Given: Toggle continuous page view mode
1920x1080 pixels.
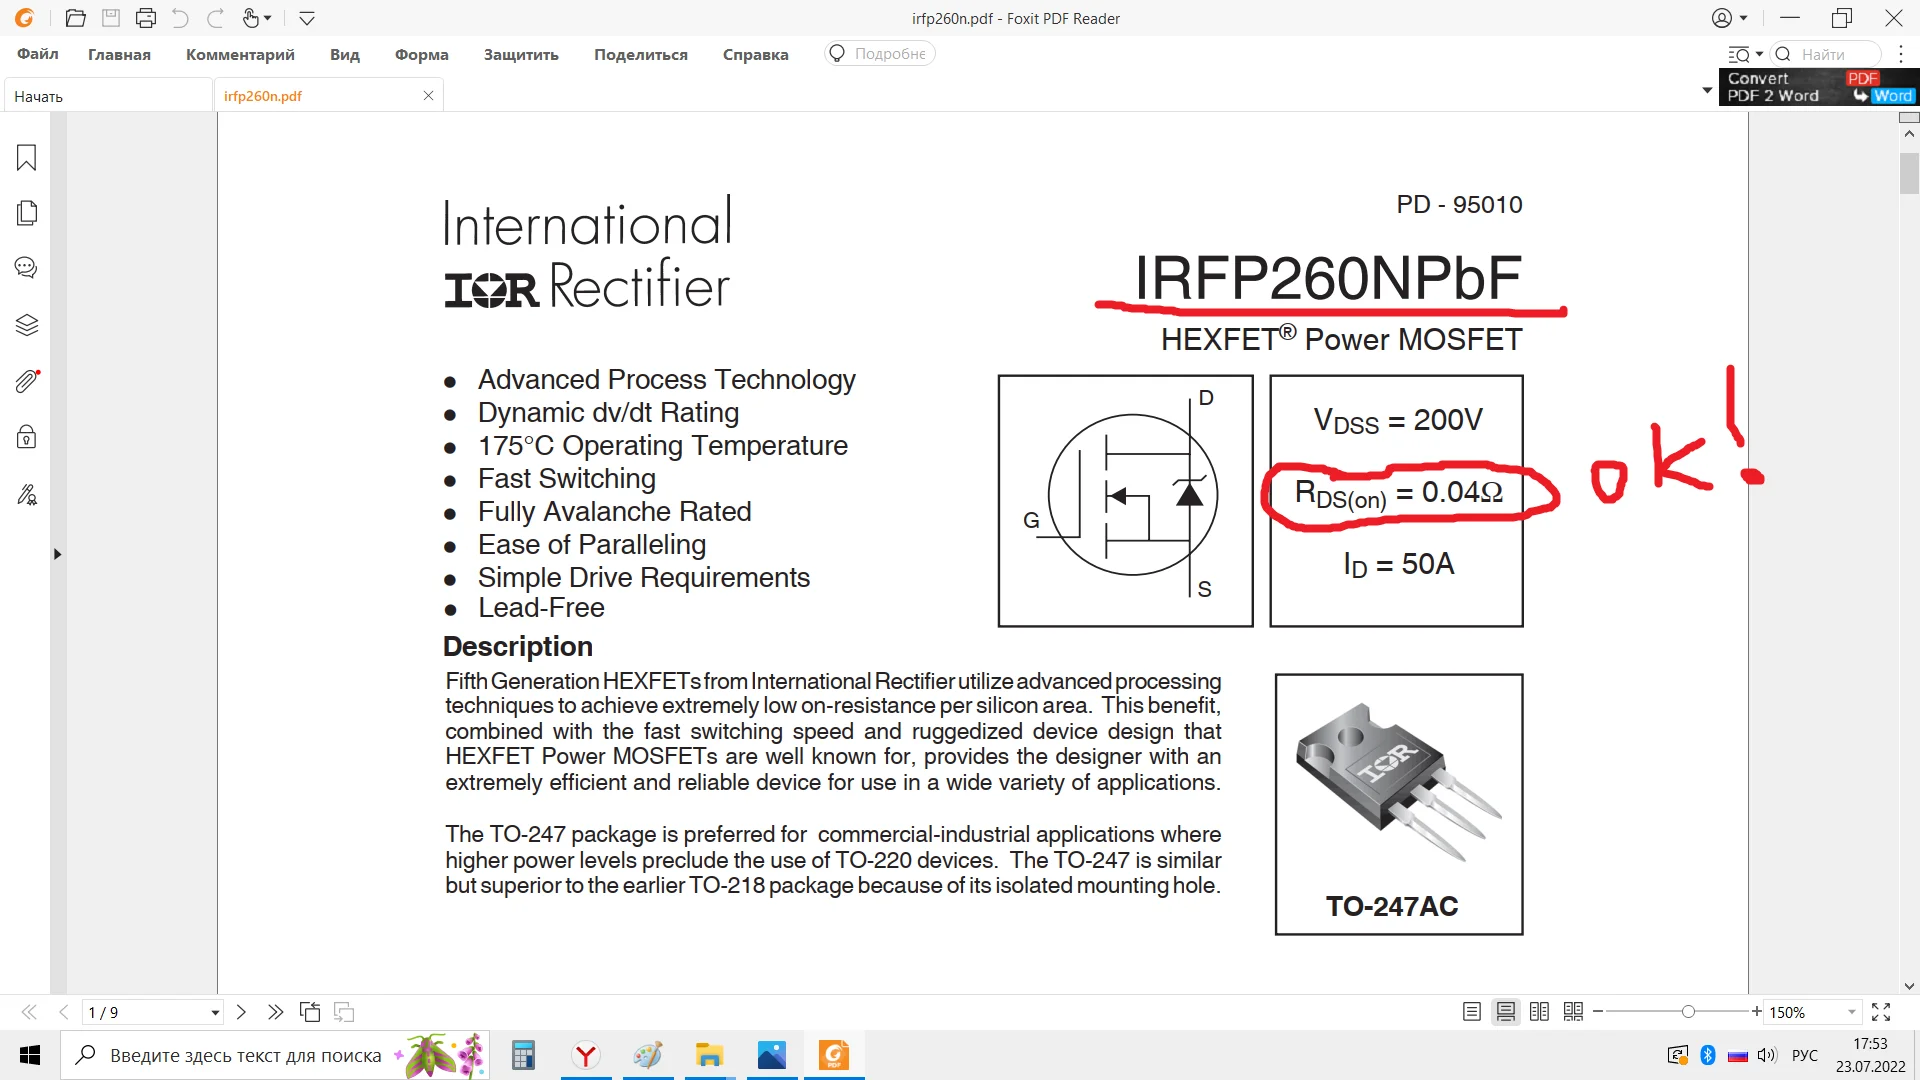Looking at the screenshot, I should [1505, 1012].
